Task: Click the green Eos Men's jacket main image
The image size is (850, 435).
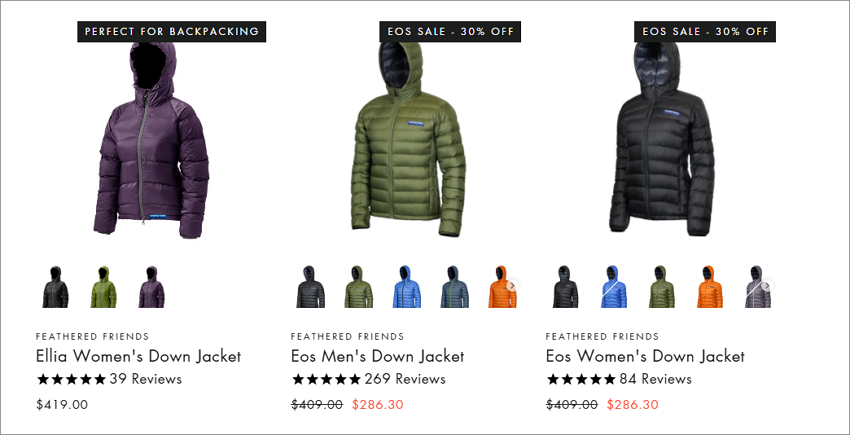Action: point(408,139)
